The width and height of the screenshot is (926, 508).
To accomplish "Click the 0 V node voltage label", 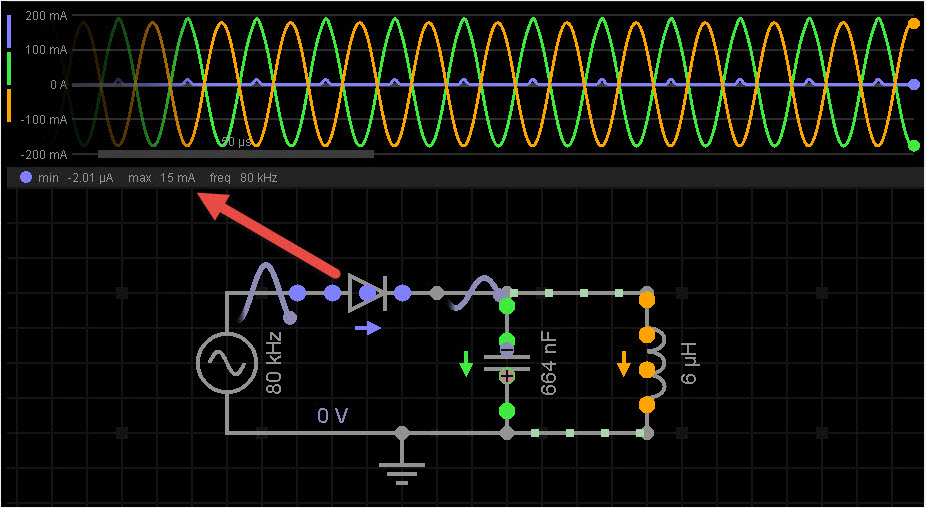I will [334, 415].
